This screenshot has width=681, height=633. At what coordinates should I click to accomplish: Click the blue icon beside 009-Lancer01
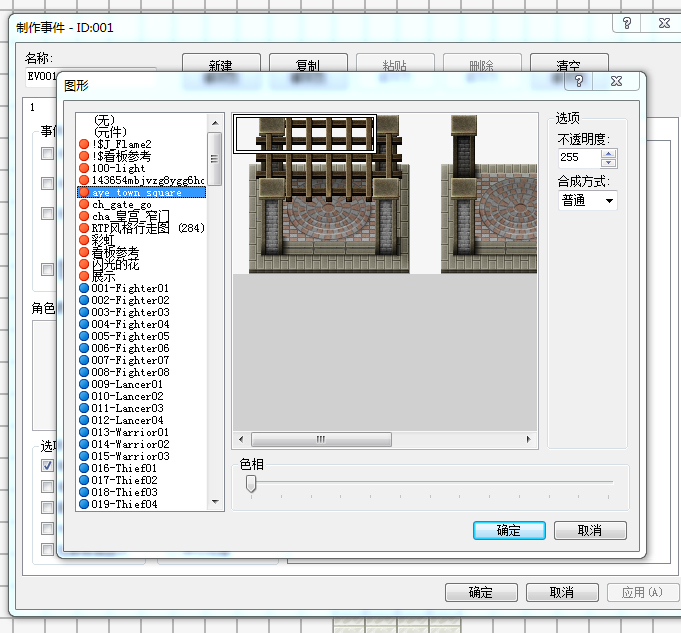click(84, 384)
